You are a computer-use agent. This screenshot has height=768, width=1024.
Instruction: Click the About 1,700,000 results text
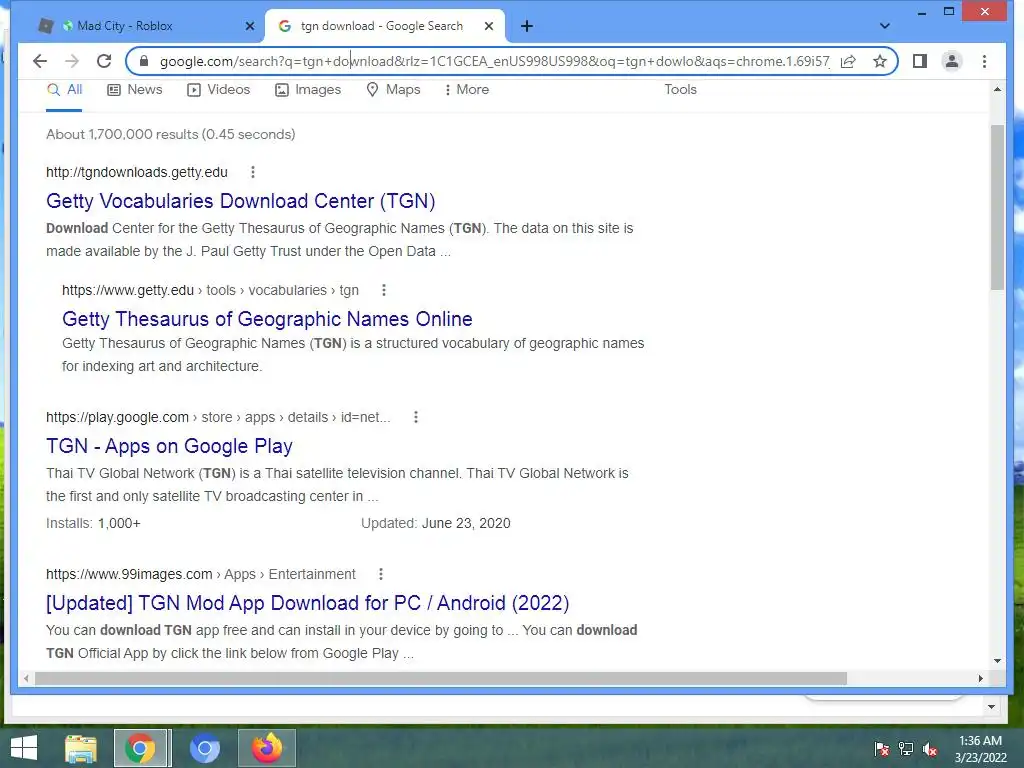pyautogui.click(x=170, y=135)
